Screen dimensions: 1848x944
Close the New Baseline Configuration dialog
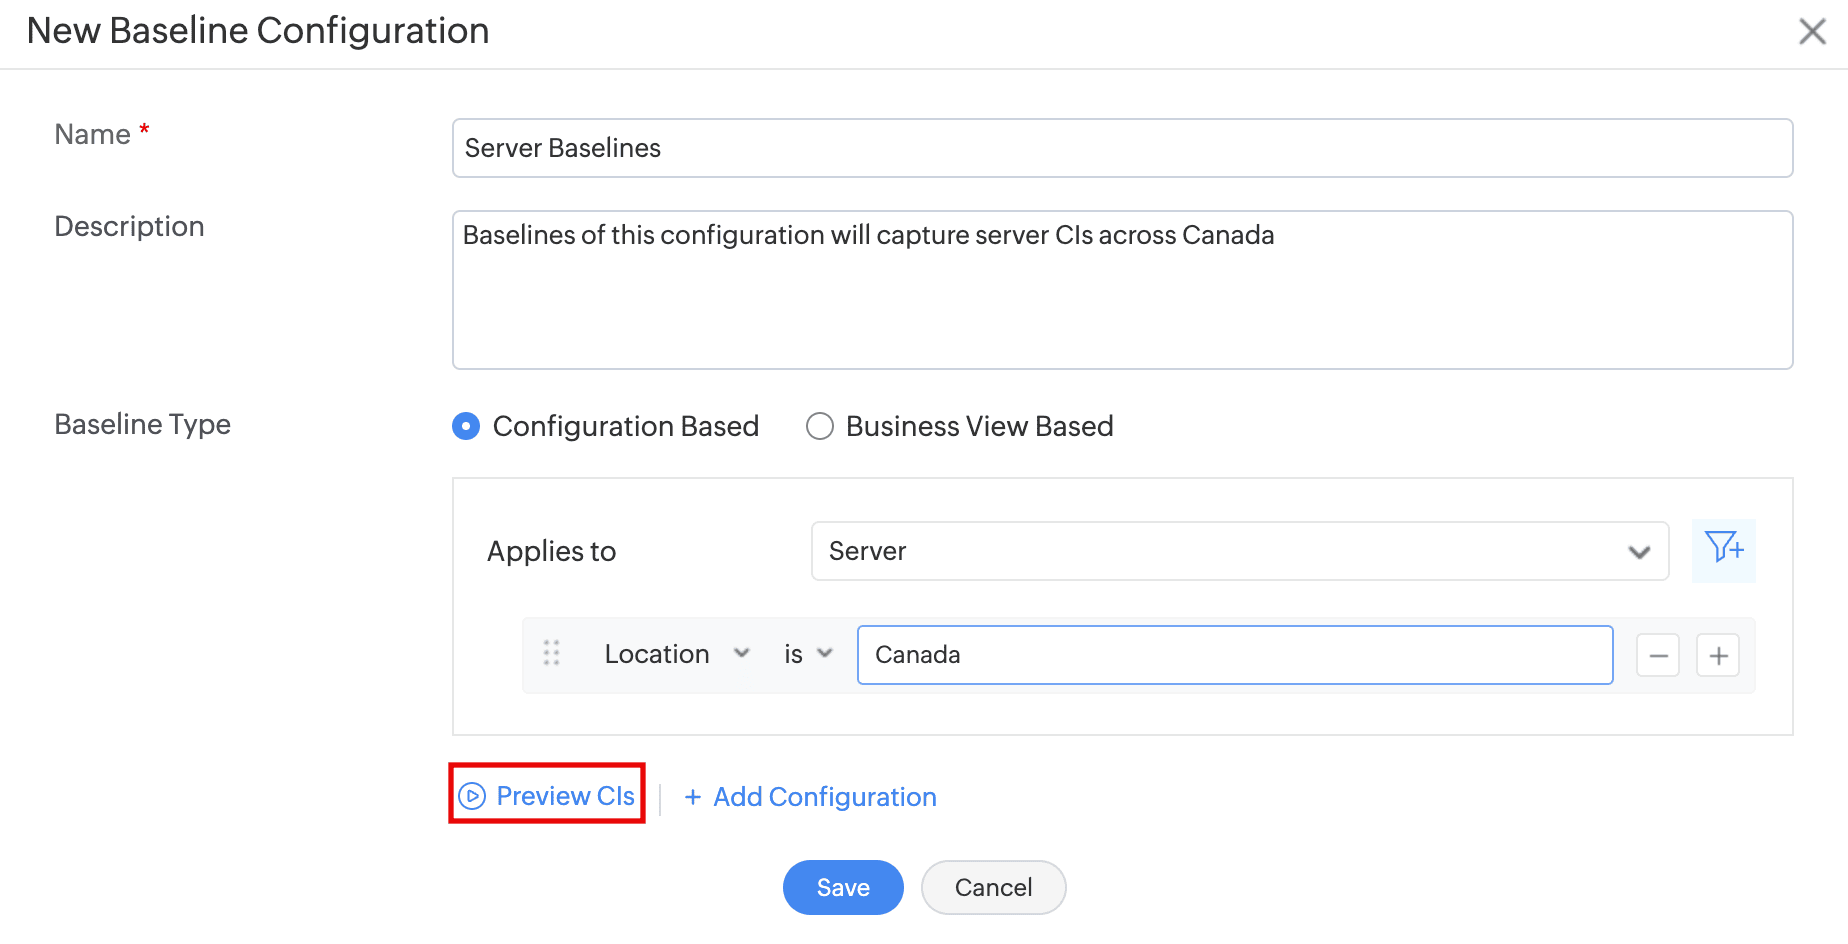[1812, 32]
